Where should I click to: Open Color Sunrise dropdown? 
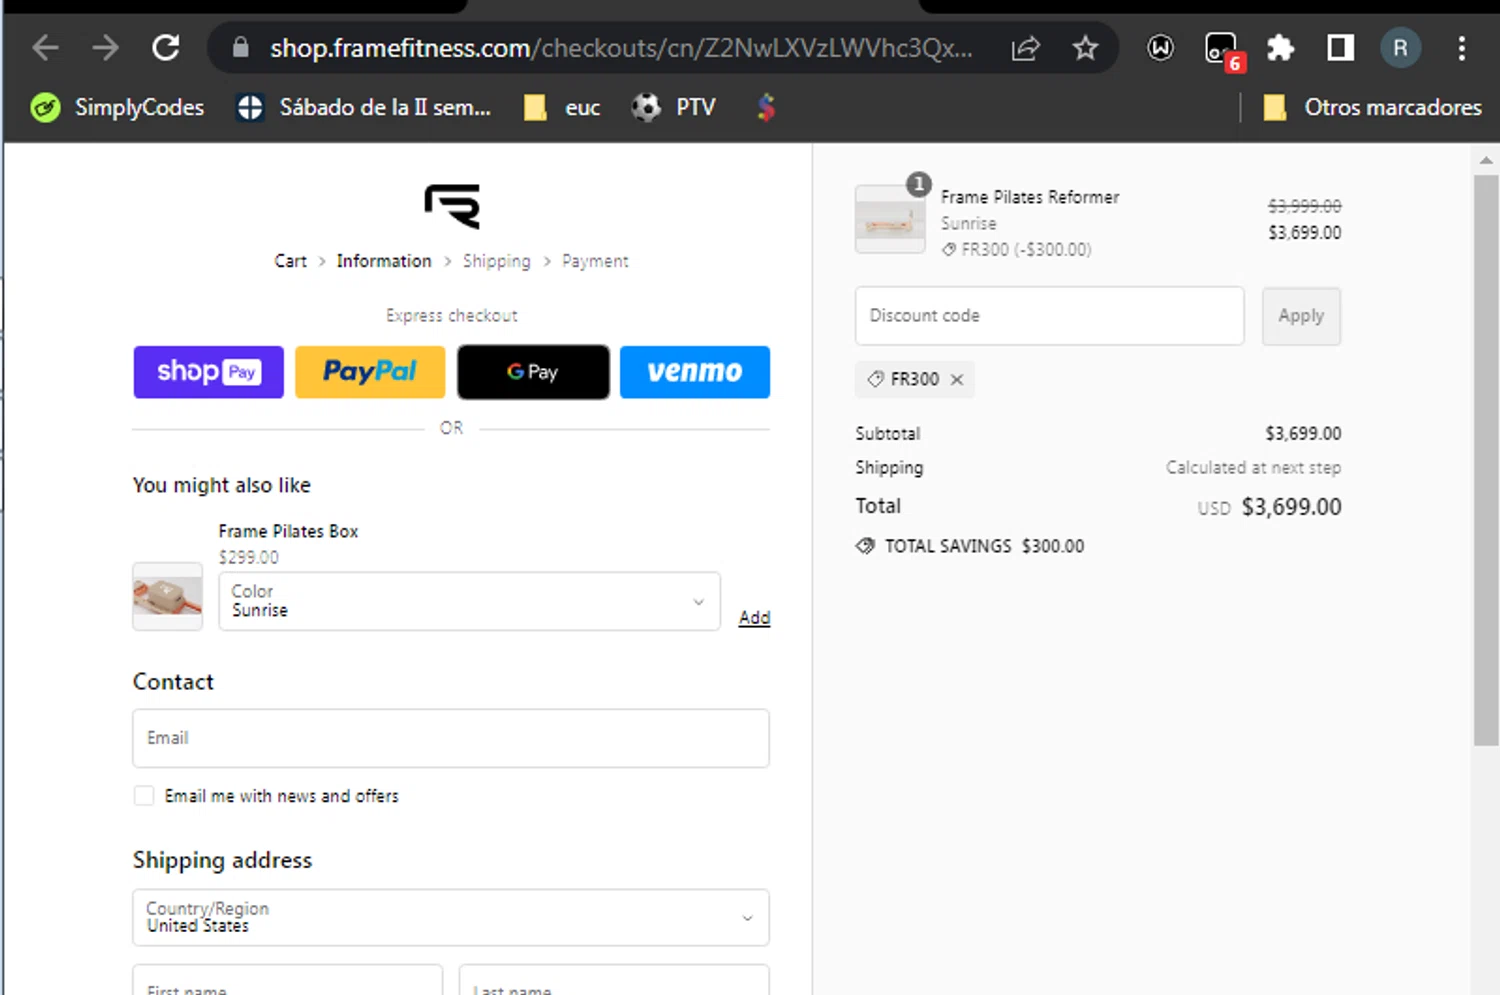click(x=469, y=601)
